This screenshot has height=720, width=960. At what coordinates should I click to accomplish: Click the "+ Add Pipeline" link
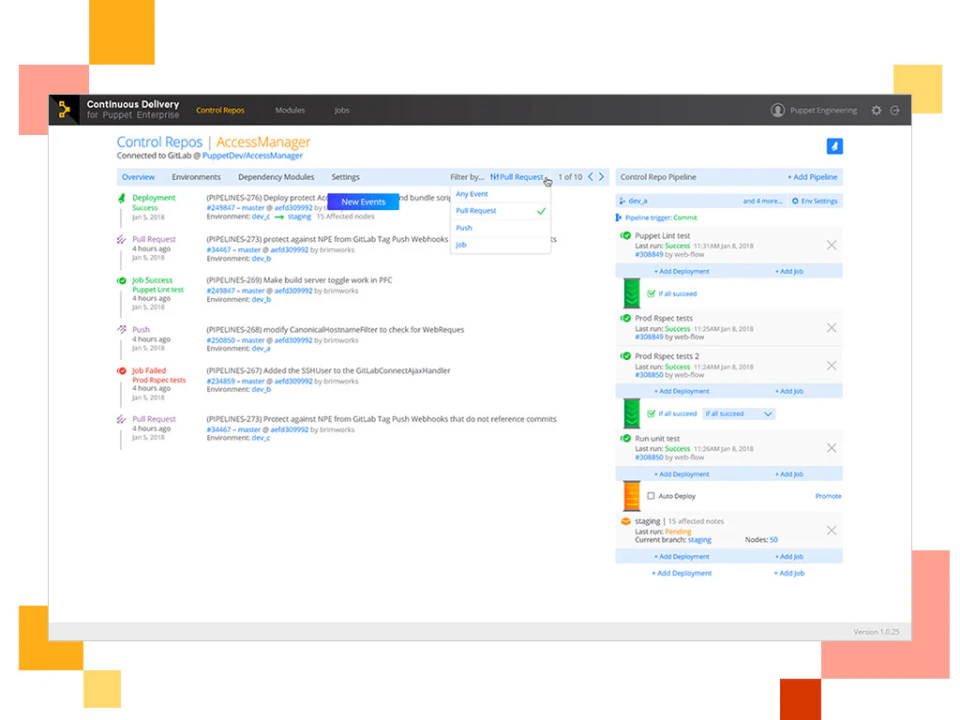pos(811,177)
